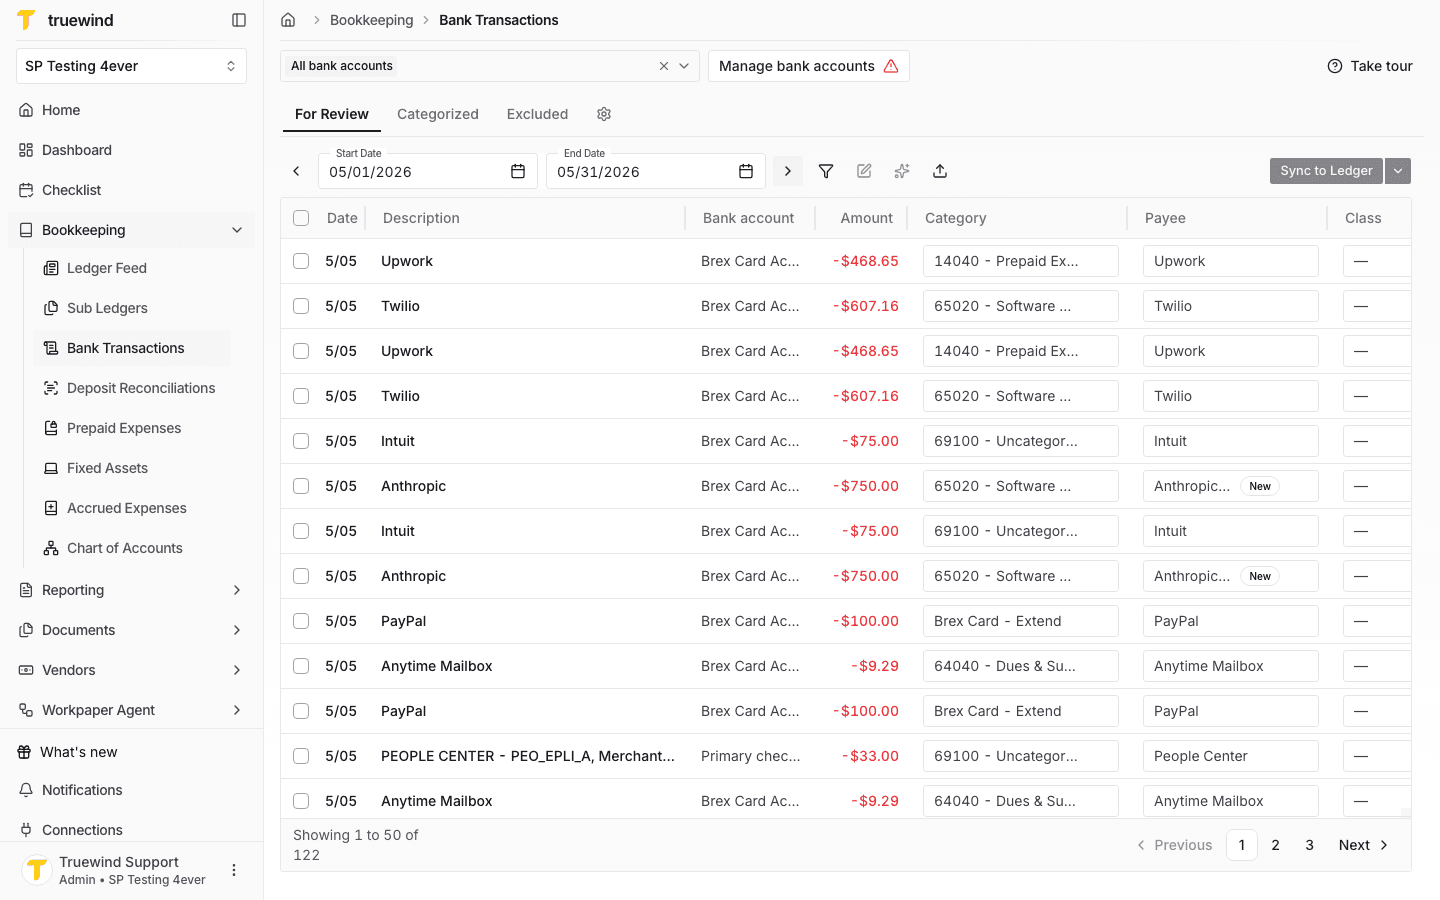Switch to the Excluded tab
Viewport: 1440px width, 900px height.
(x=537, y=114)
